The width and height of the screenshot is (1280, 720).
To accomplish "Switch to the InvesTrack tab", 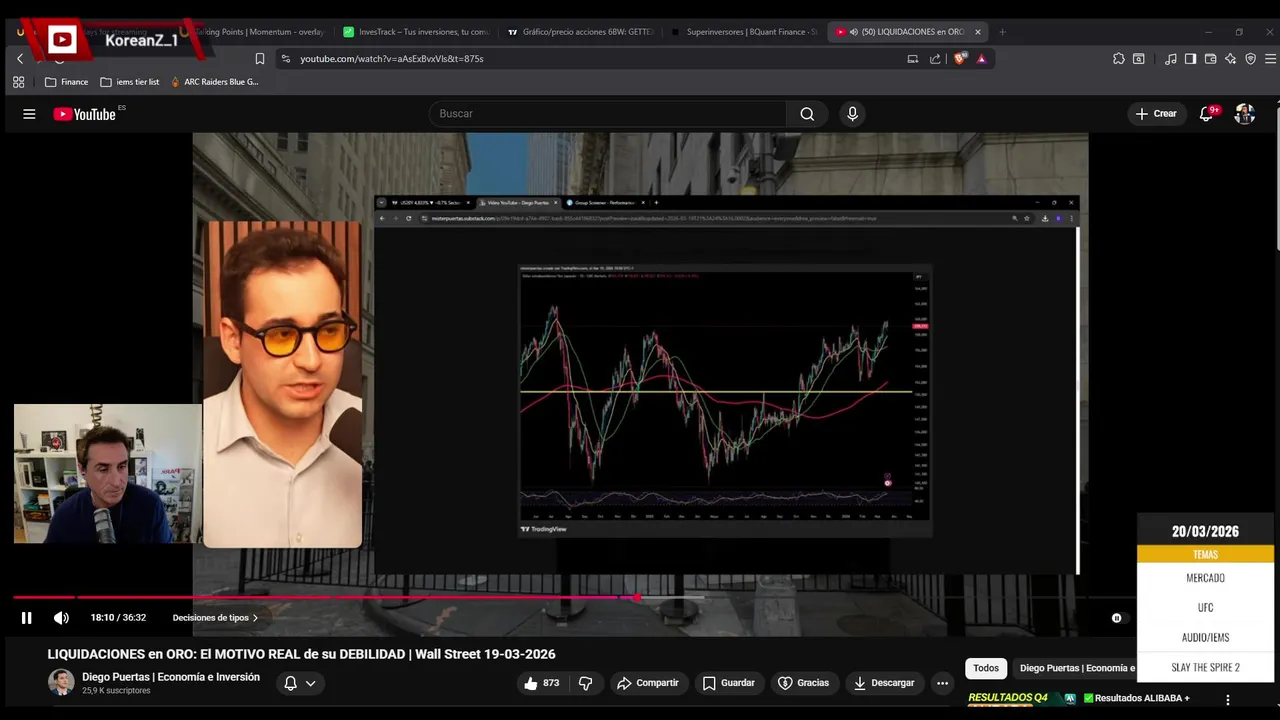I will pos(415,32).
